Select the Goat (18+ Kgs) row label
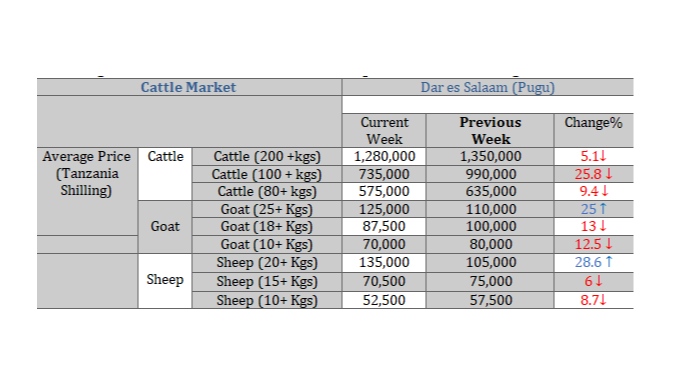This screenshot has height=380, width=676. (x=267, y=226)
